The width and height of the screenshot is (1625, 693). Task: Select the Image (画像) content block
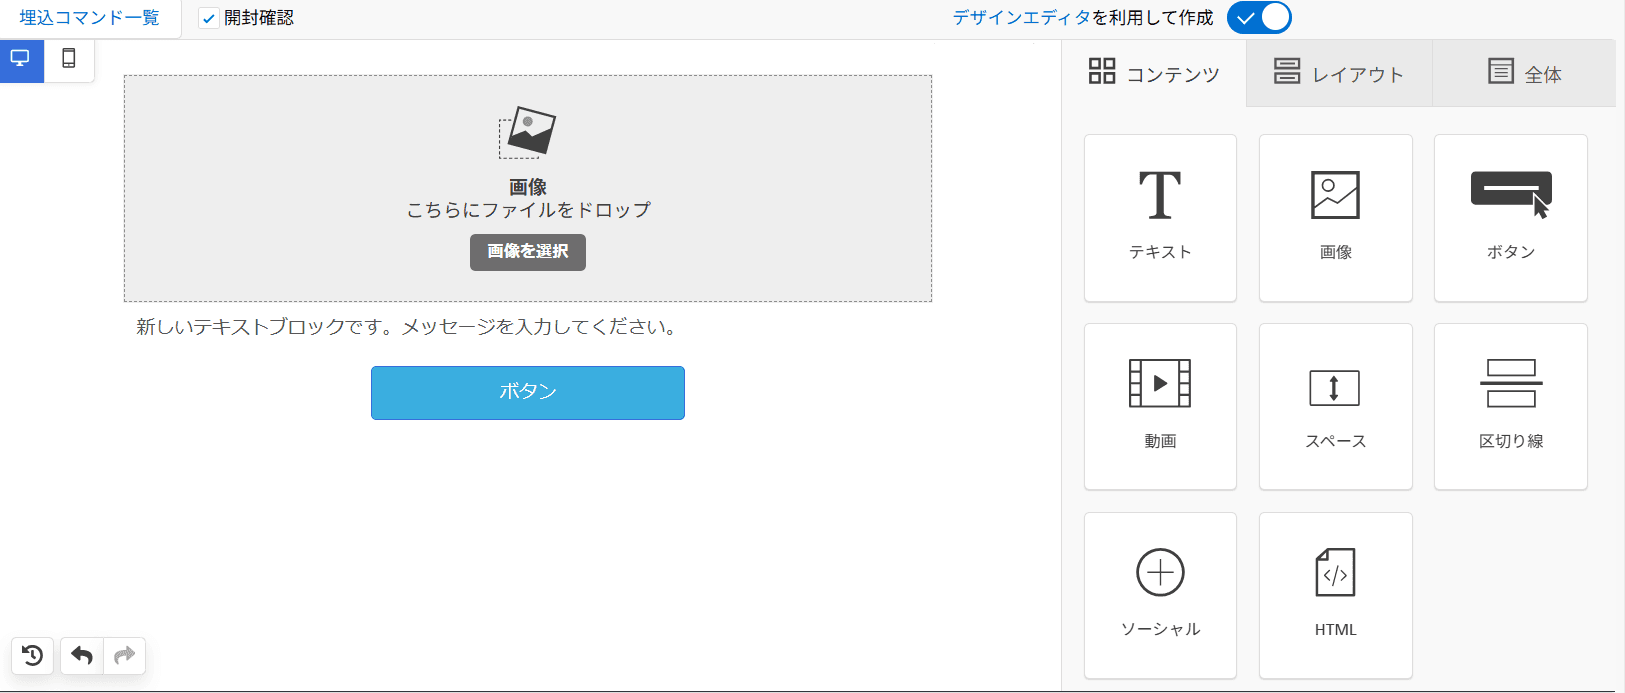[x=1335, y=218]
